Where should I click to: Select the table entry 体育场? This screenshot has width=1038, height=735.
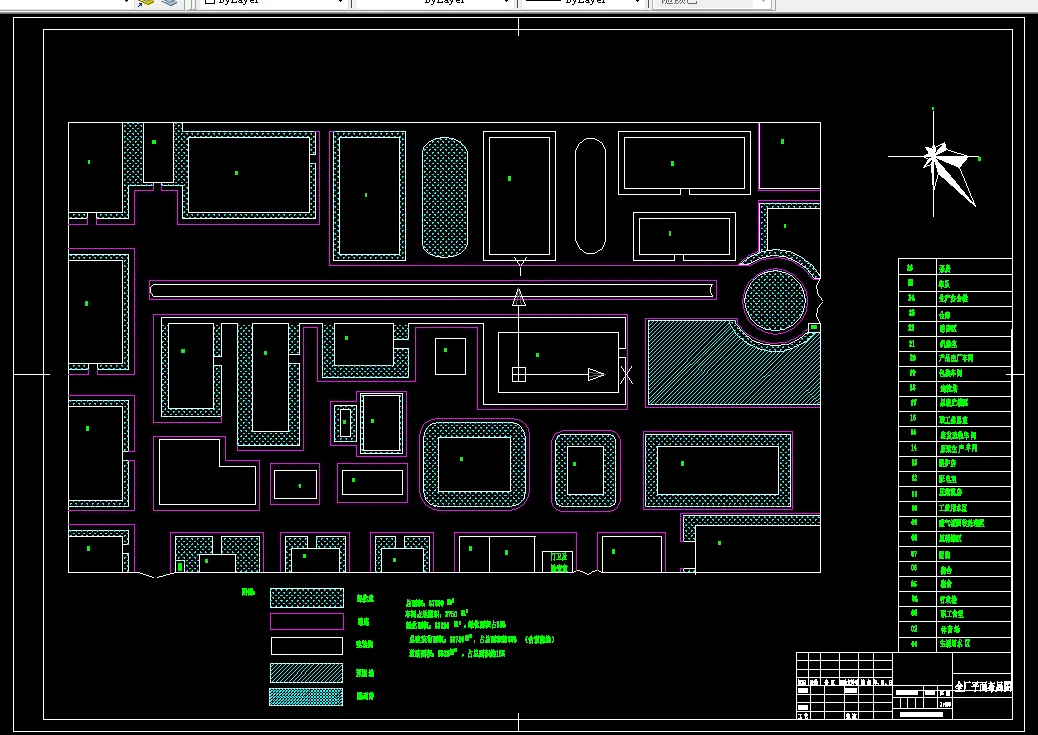click(x=949, y=629)
